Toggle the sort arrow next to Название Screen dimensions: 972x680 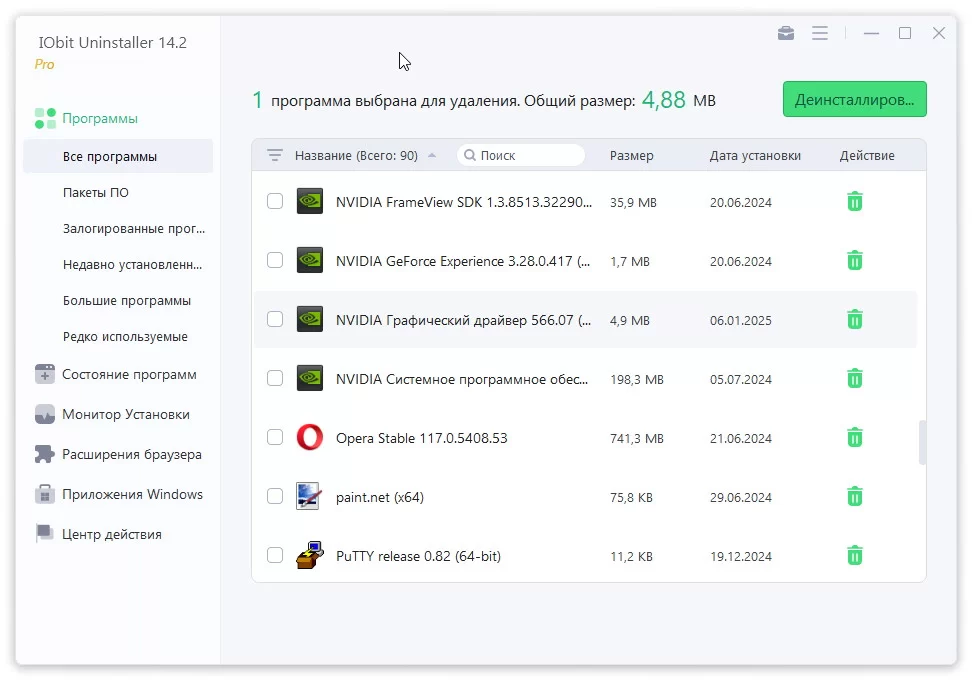pyautogui.click(x=432, y=155)
